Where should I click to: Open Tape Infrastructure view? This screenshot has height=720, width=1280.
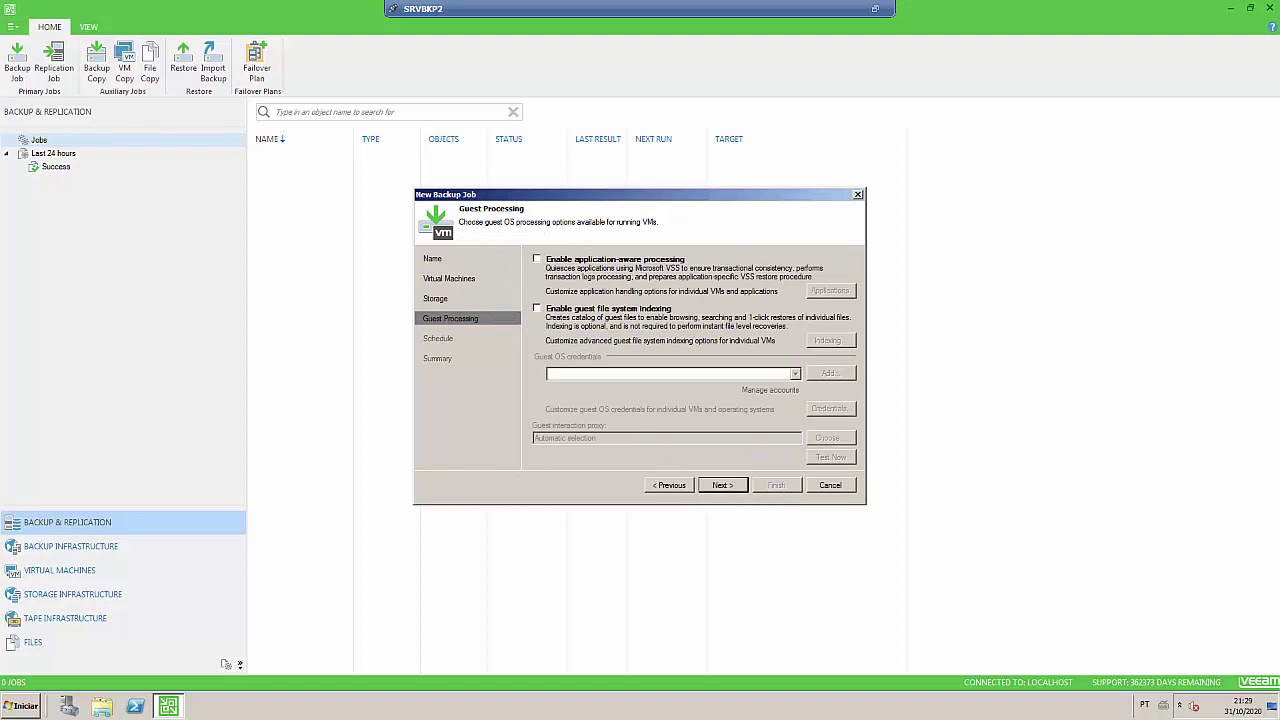(65, 618)
